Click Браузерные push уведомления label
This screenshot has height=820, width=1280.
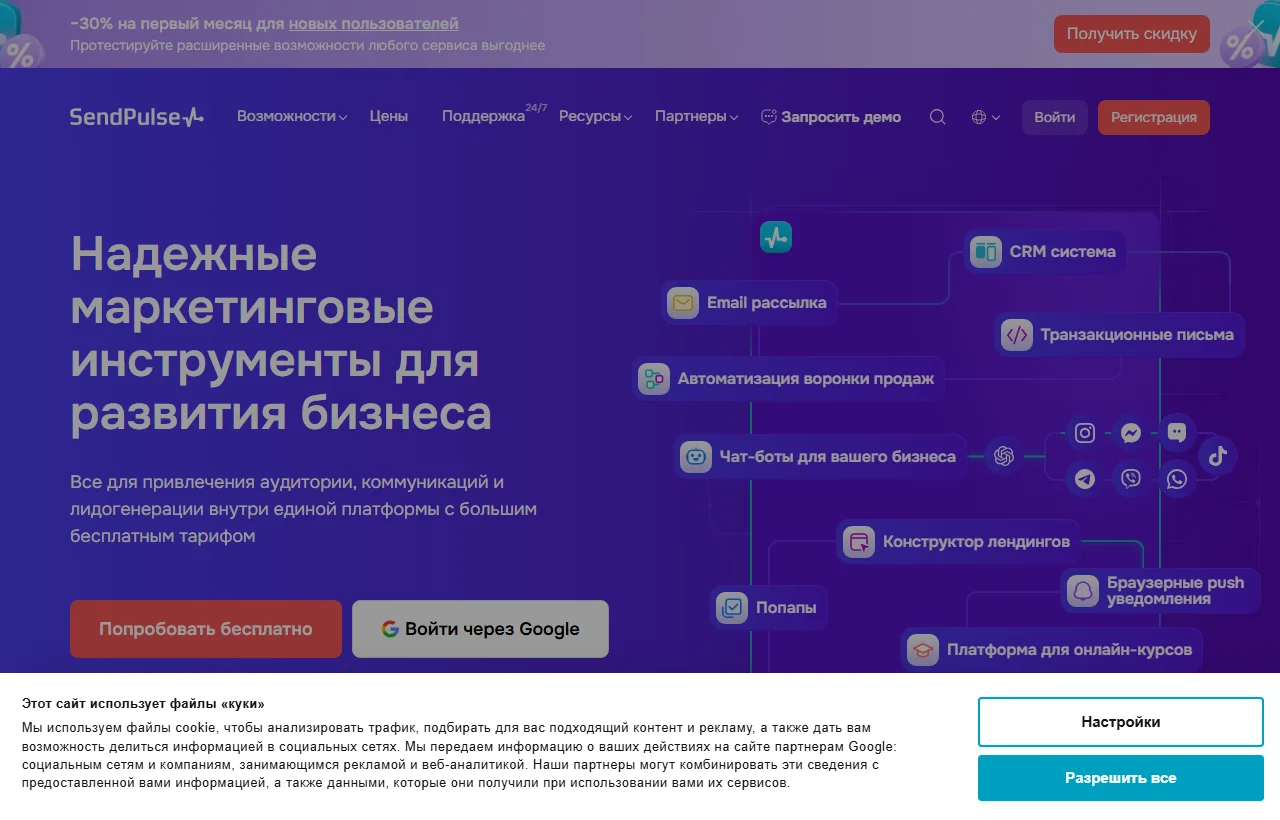click(x=1176, y=591)
